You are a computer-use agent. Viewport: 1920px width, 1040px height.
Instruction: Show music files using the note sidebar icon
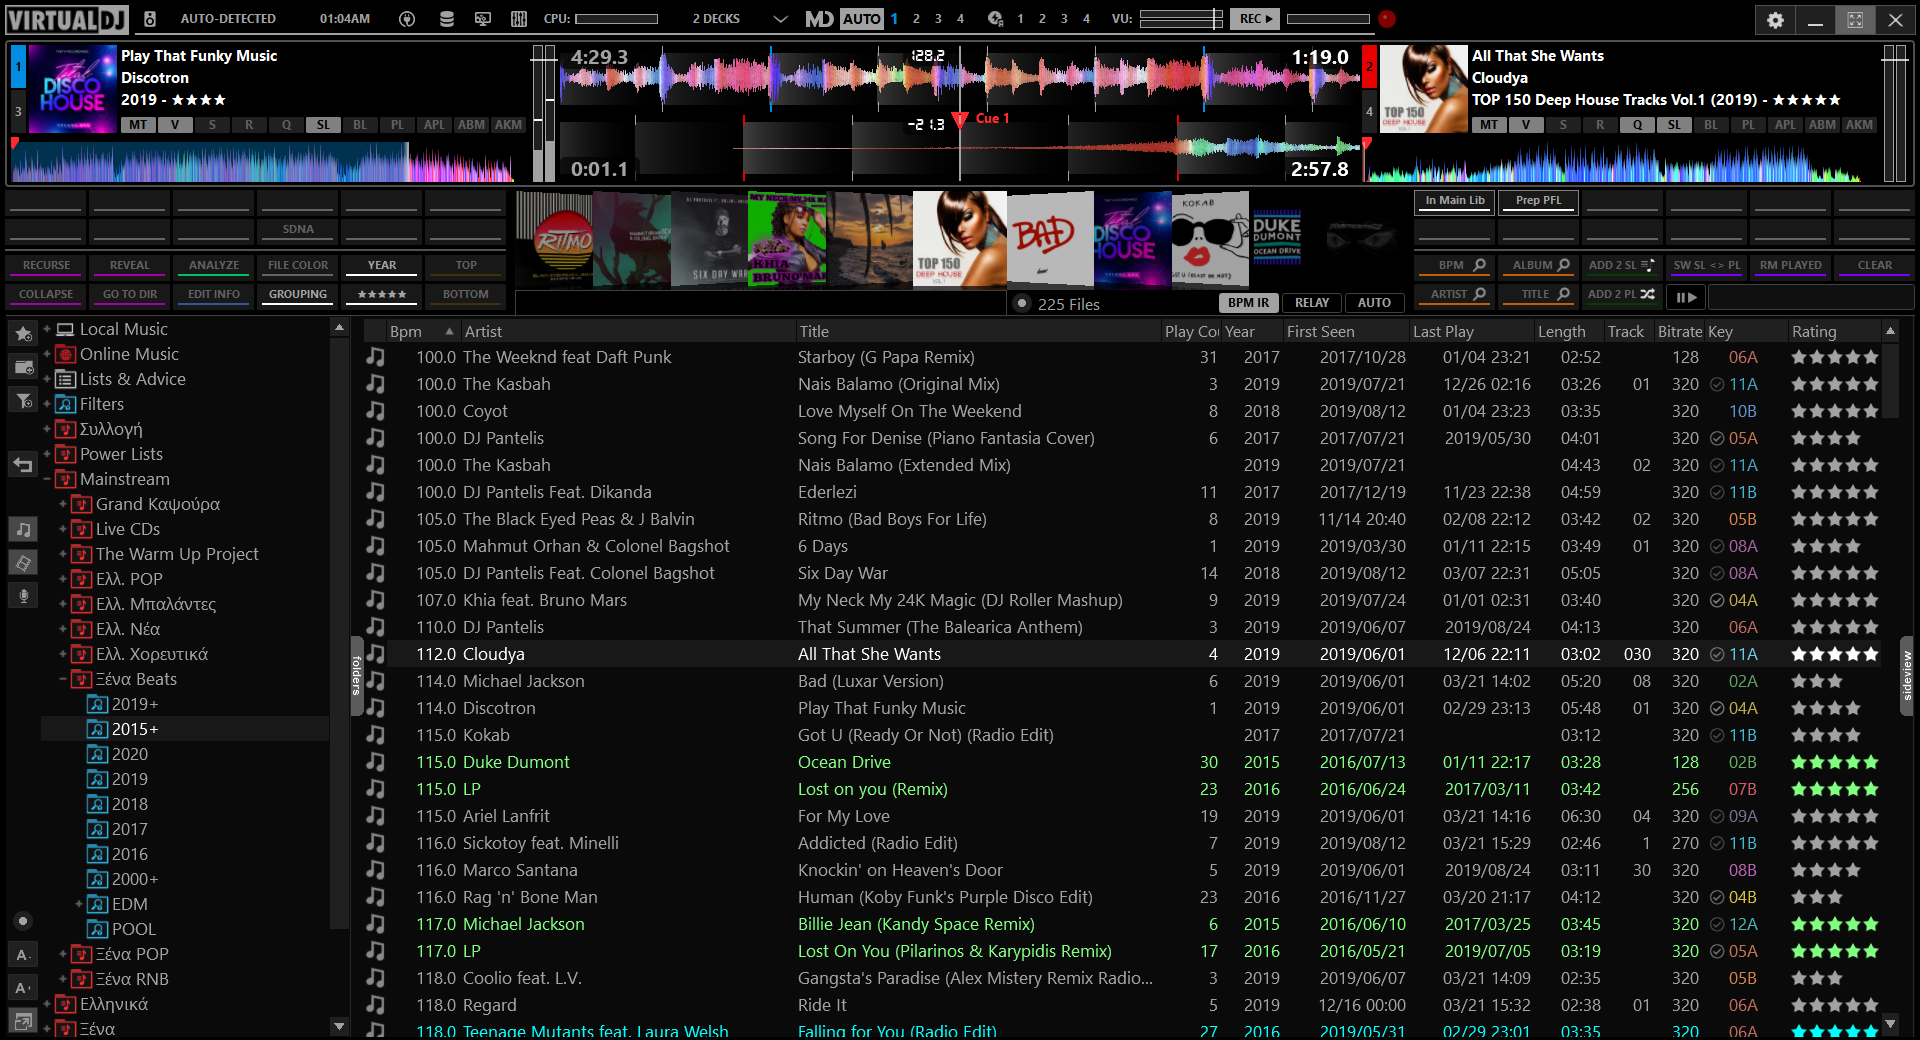click(x=23, y=529)
